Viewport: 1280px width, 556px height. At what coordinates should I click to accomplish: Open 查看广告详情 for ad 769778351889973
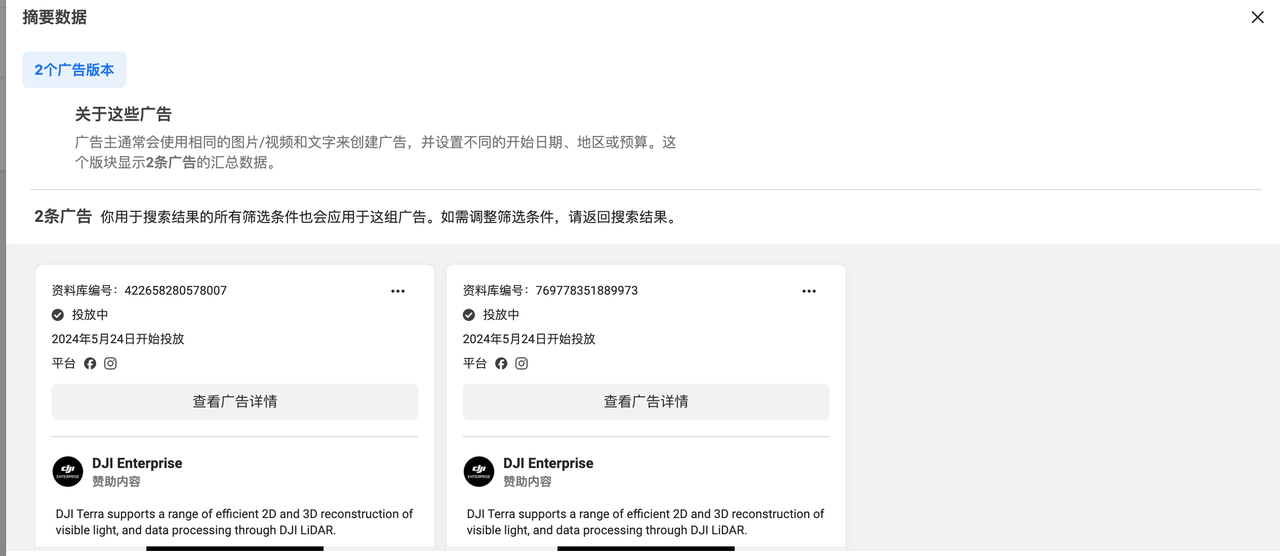(646, 402)
